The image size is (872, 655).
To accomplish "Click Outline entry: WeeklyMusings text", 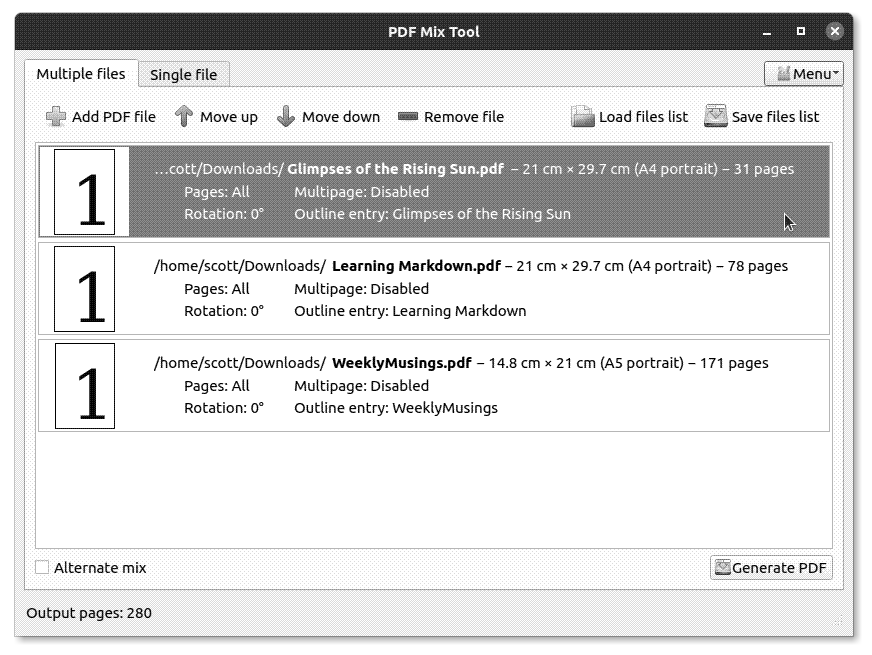I will pyautogui.click(x=396, y=408).
